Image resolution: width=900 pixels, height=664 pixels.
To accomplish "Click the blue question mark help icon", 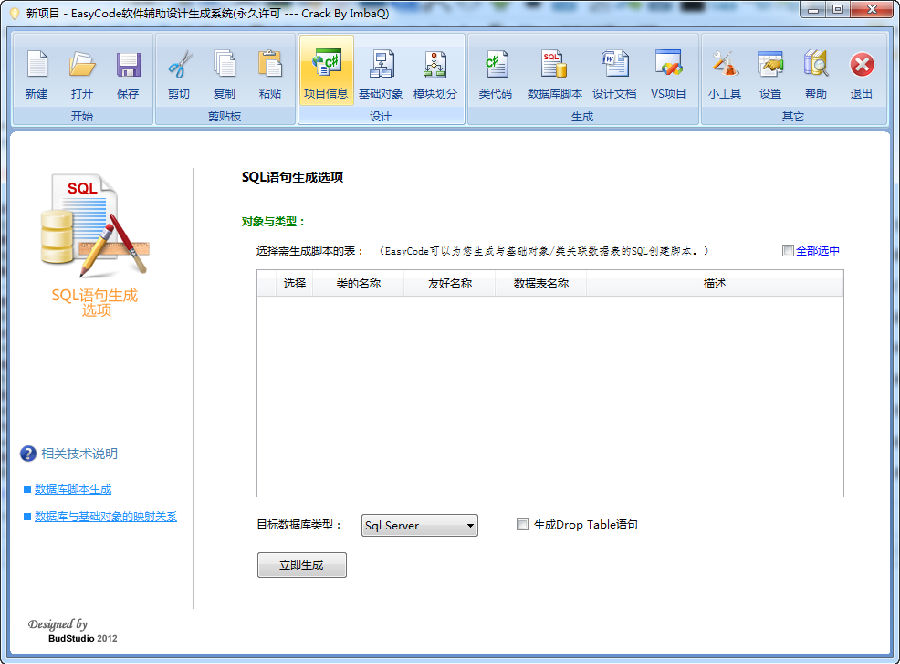I will pyautogui.click(x=28, y=454).
